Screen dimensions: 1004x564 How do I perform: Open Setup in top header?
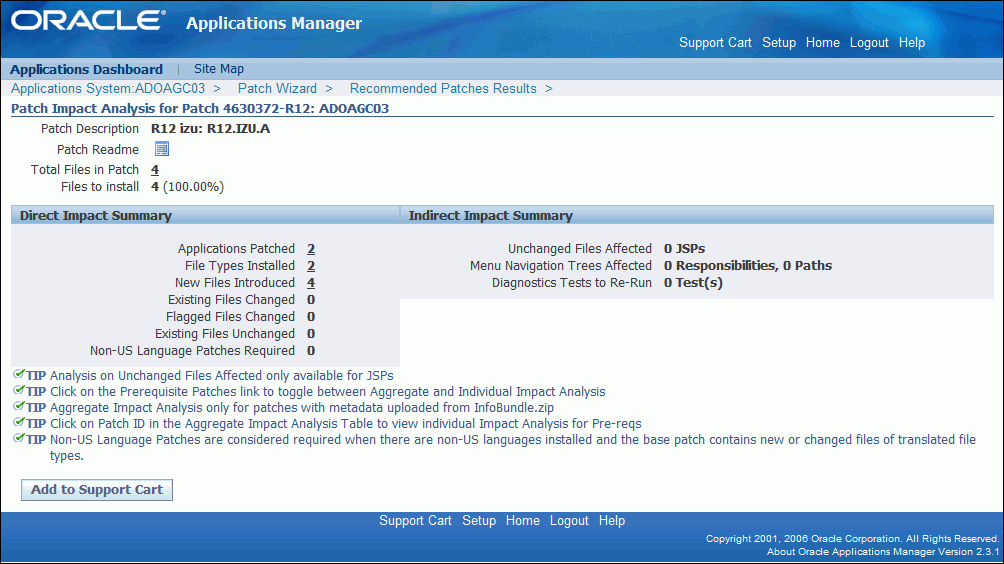[779, 43]
